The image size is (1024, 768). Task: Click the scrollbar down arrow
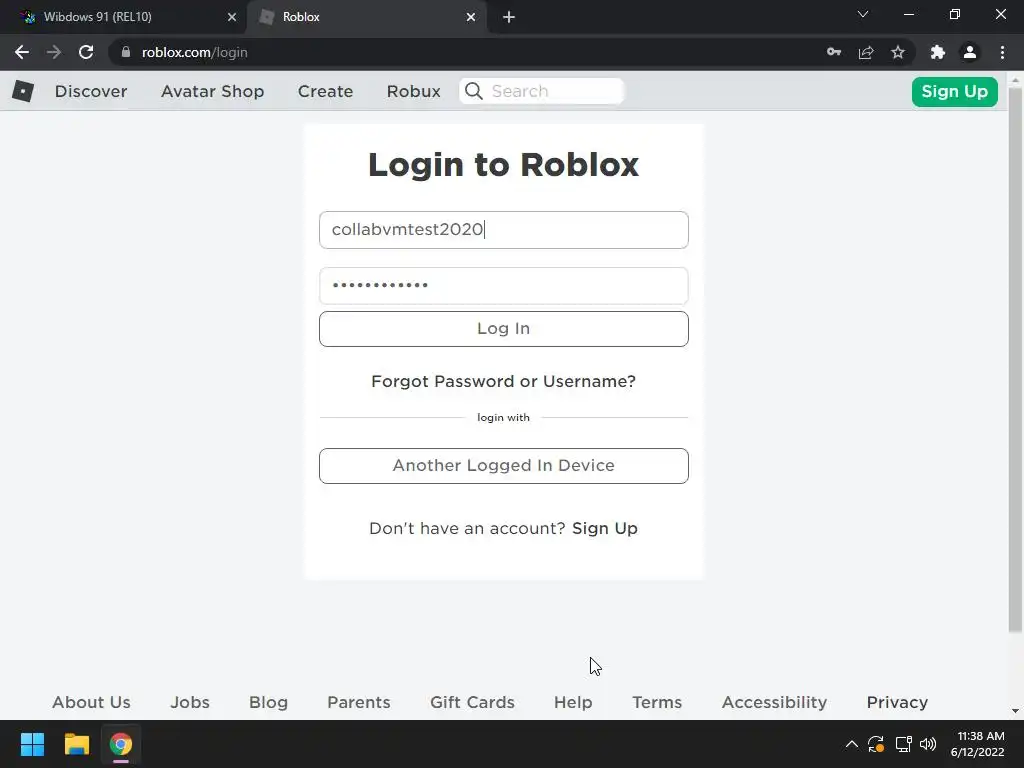(1015, 711)
